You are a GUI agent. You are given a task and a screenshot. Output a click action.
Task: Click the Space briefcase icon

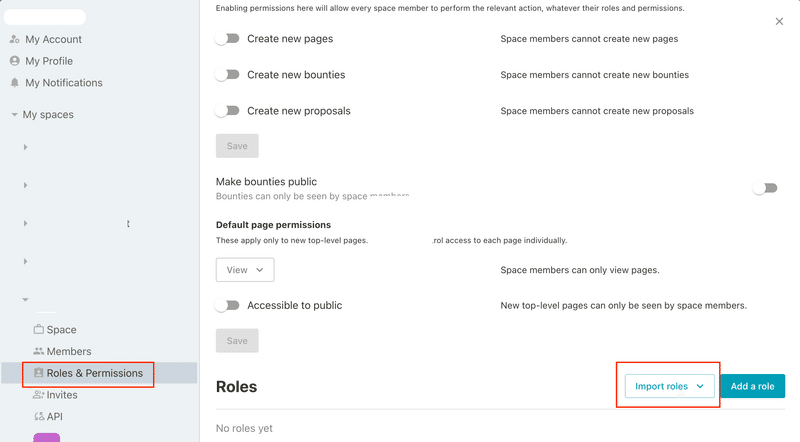[39, 329]
